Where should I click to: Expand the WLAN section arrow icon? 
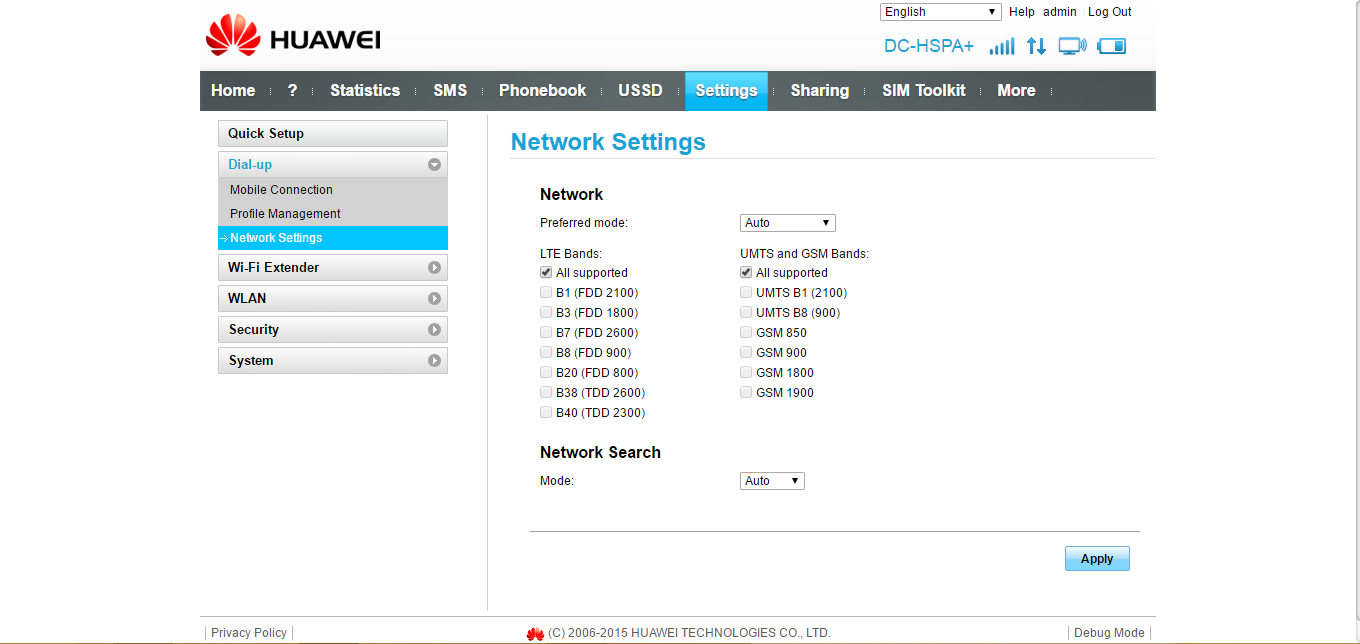point(434,299)
